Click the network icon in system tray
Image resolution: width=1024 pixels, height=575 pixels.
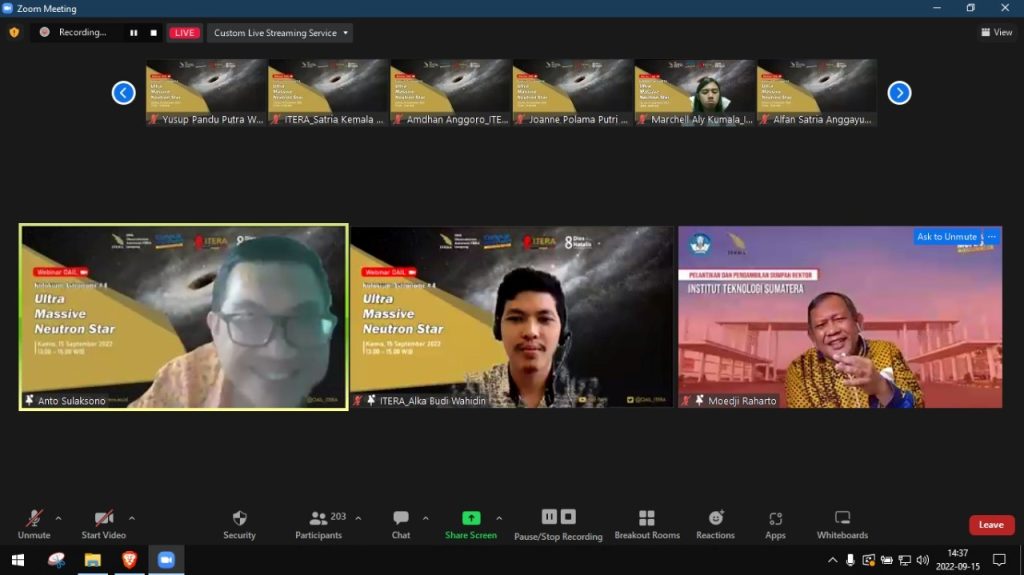904,560
